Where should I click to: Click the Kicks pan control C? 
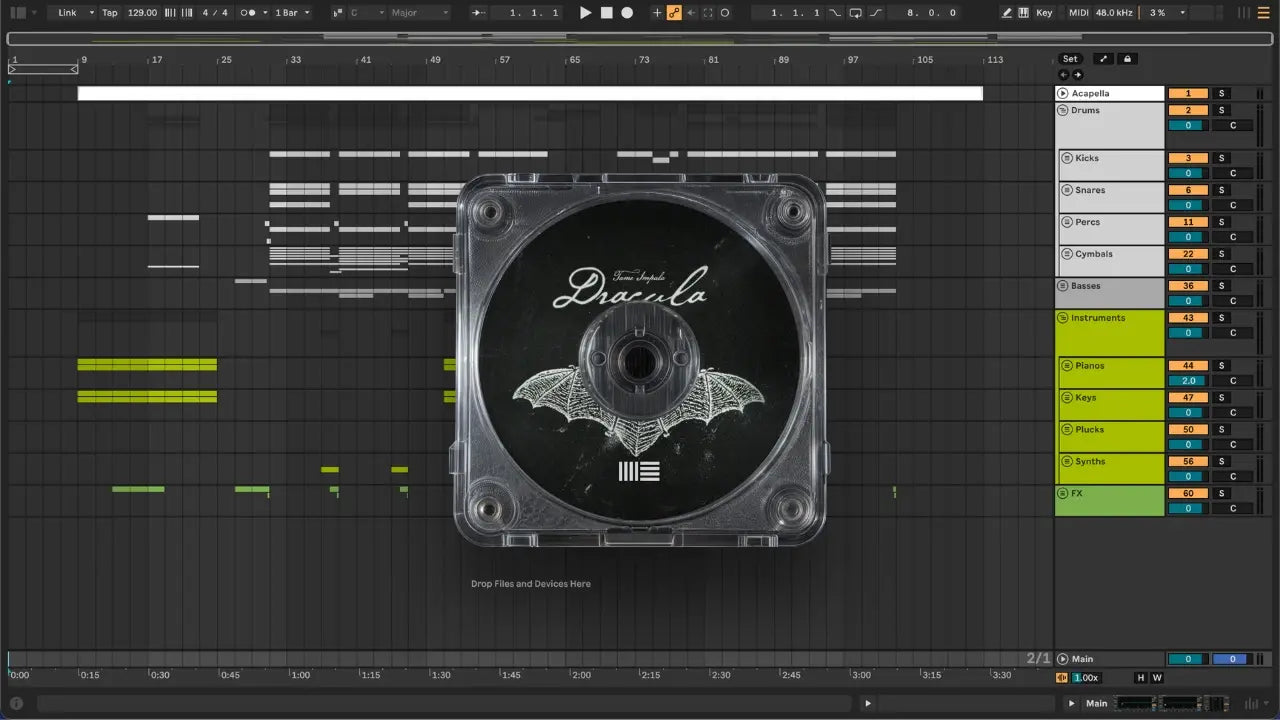pyautogui.click(x=1233, y=173)
